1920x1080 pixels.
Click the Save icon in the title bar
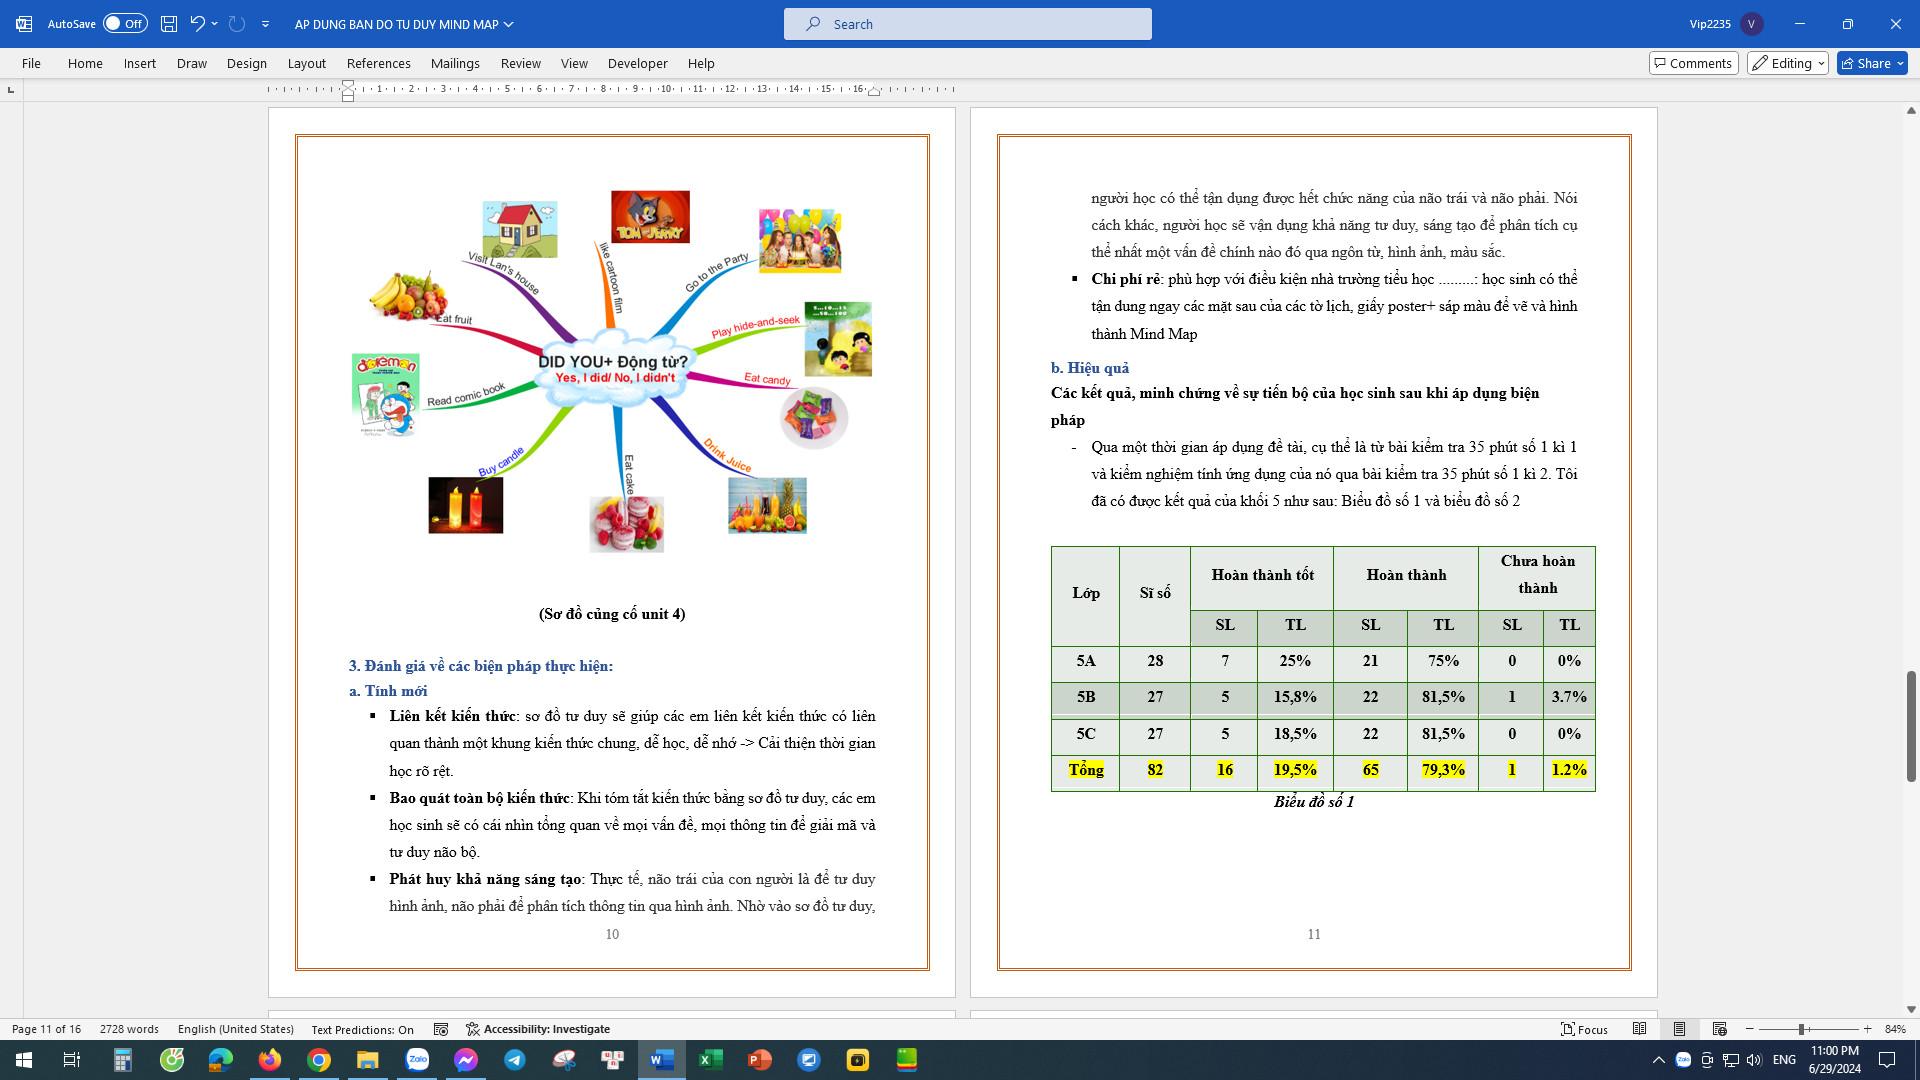(169, 23)
